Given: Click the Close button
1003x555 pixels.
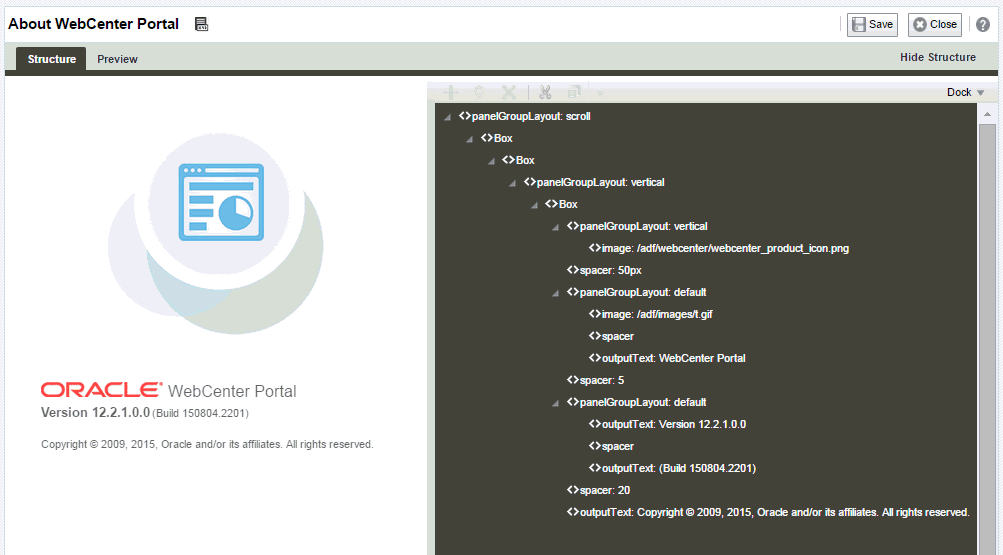Looking at the screenshot, I should coord(935,24).
